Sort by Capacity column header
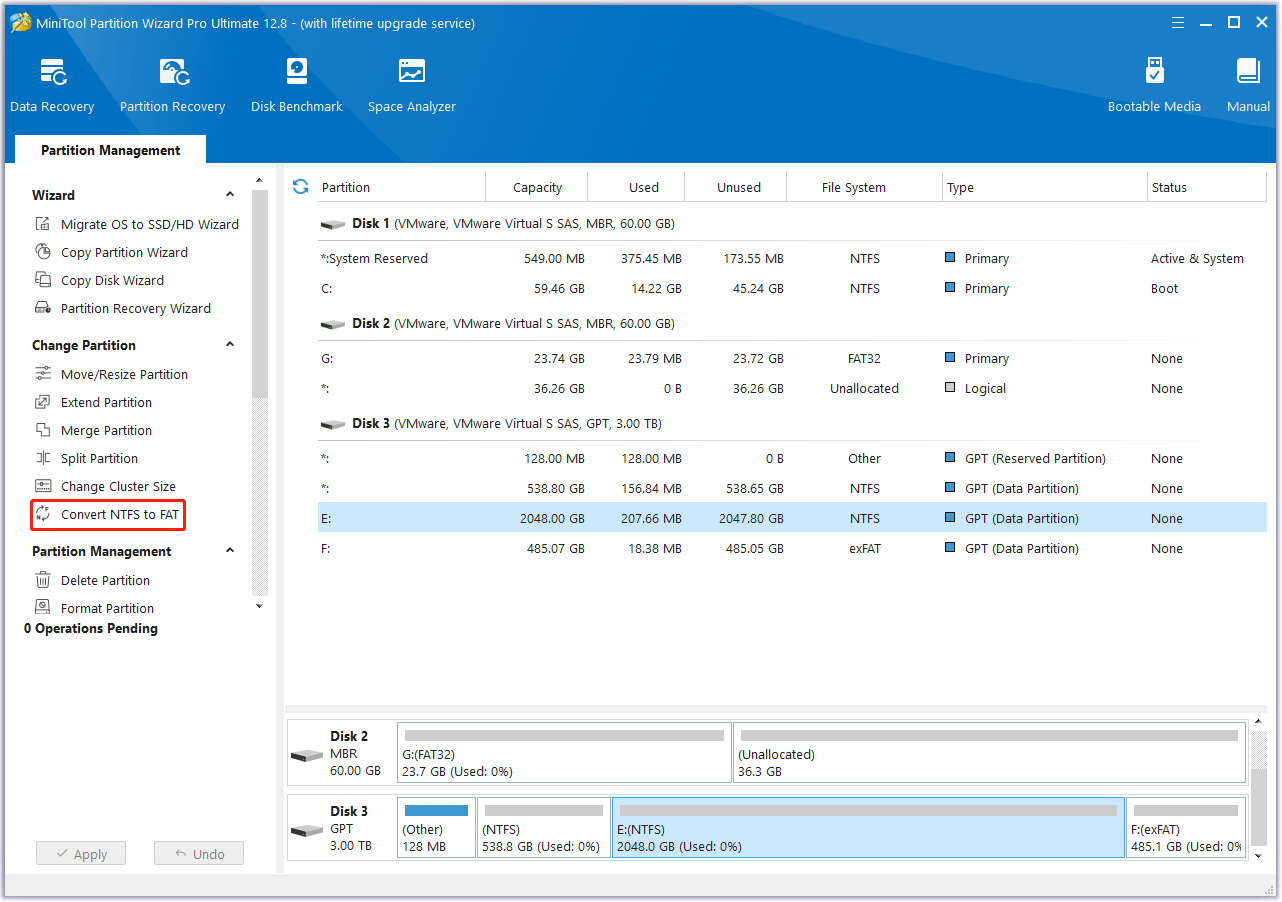The height and width of the screenshot is (902, 1282). click(x=537, y=187)
